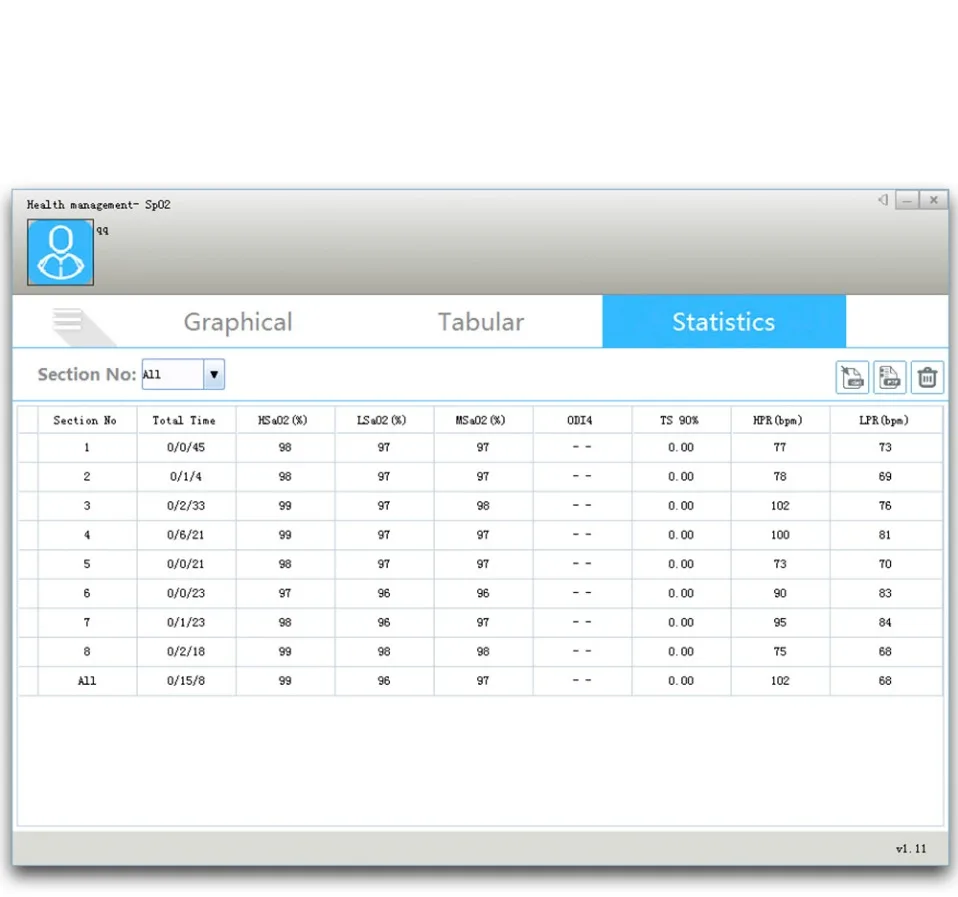Click the HSaO2 (%) column header
This screenshot has height=897, width=958.
point(283,420)
